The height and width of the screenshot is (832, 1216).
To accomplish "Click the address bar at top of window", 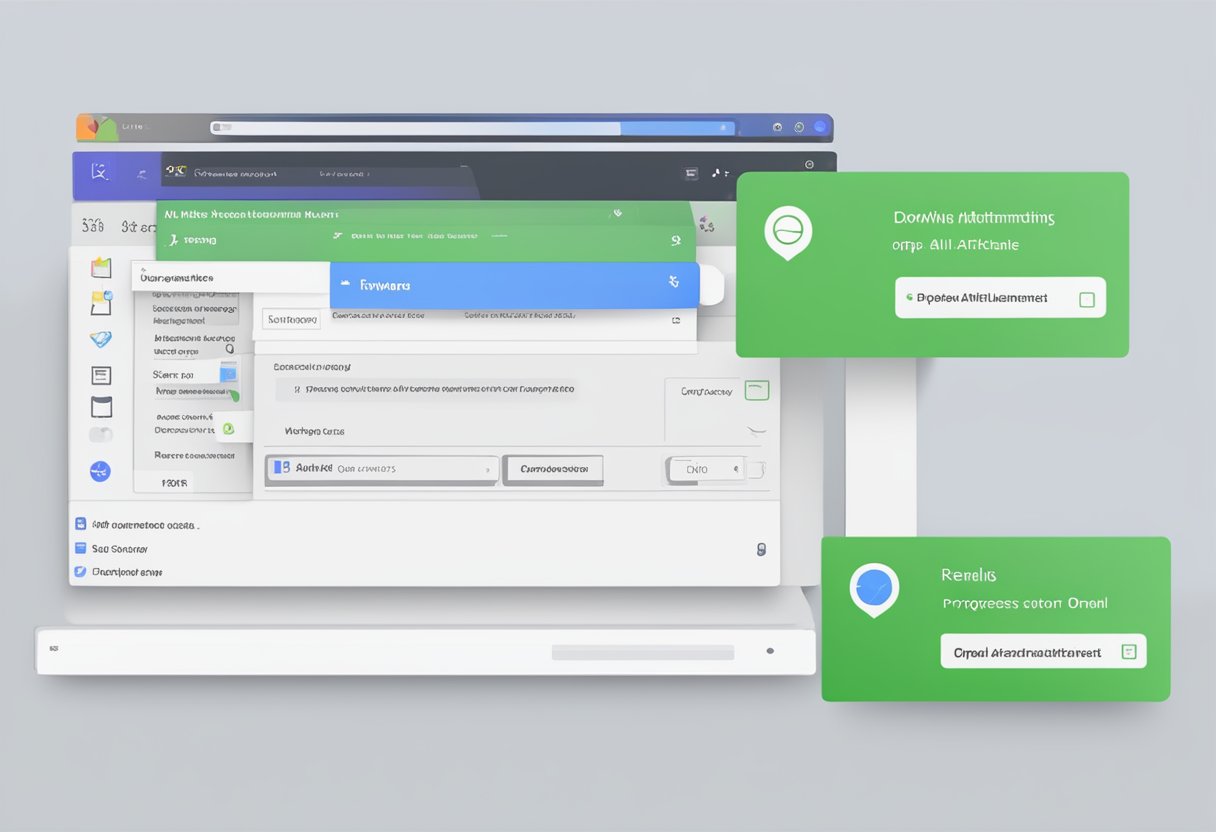I will (x=470, y=128).
